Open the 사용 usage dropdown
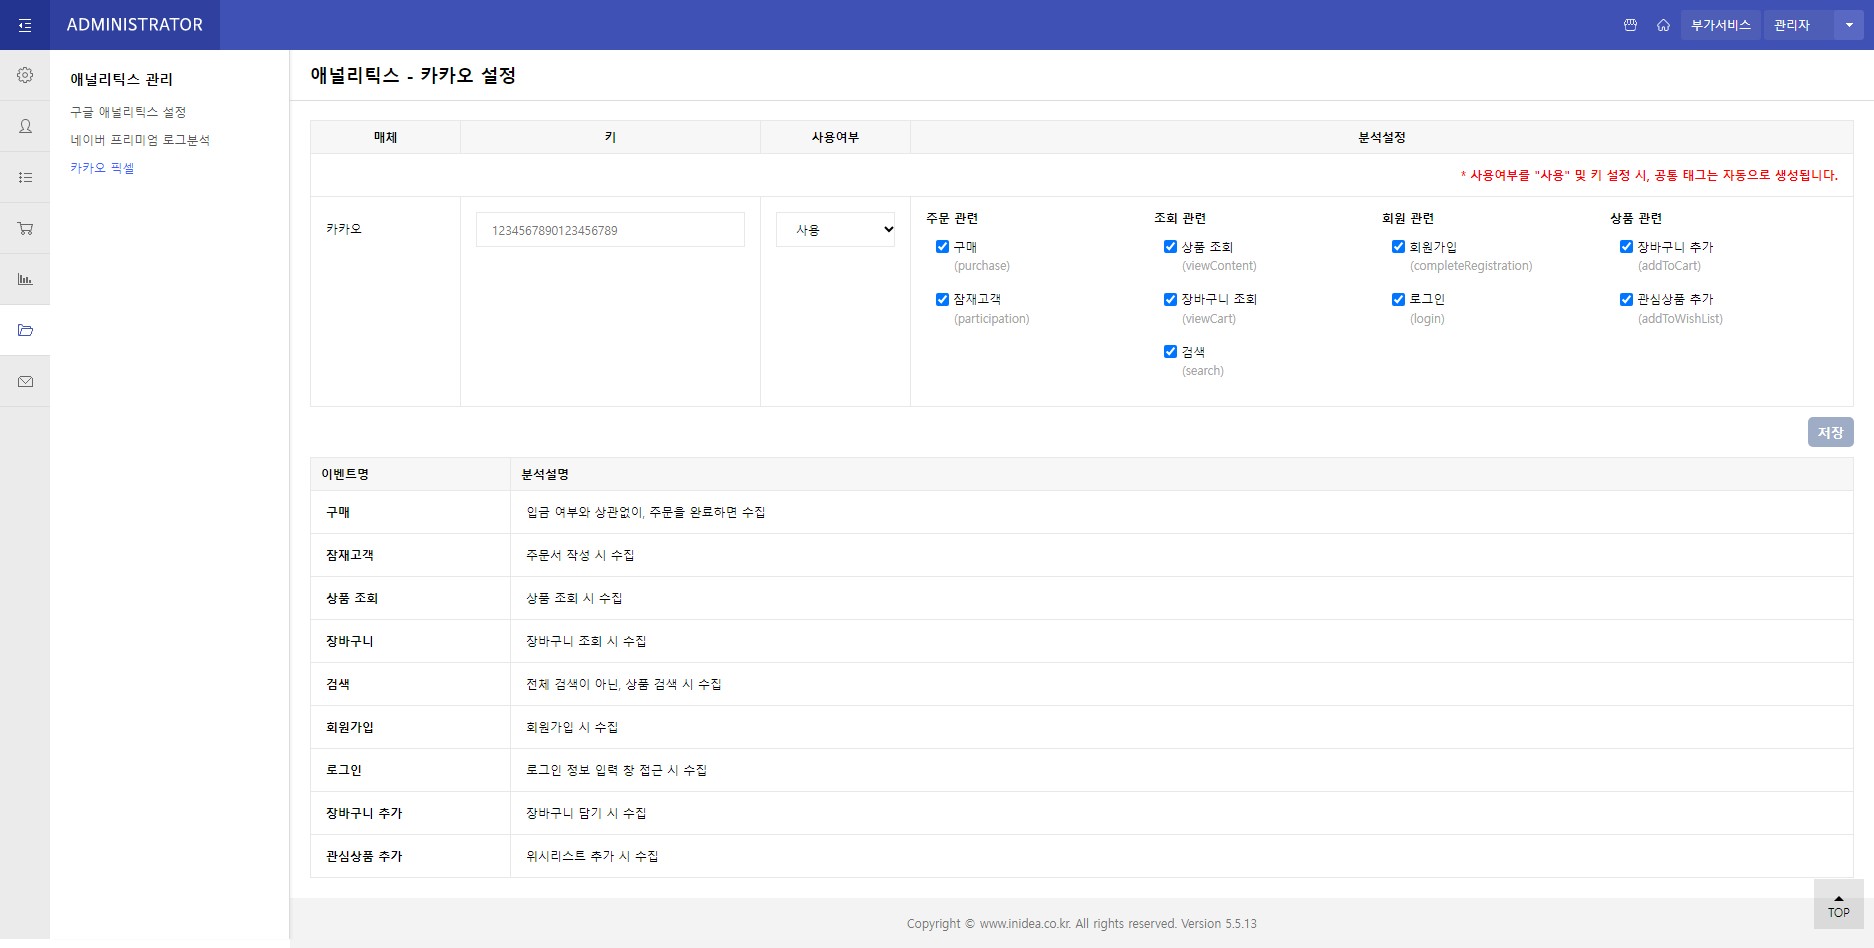 click(836, 230)
